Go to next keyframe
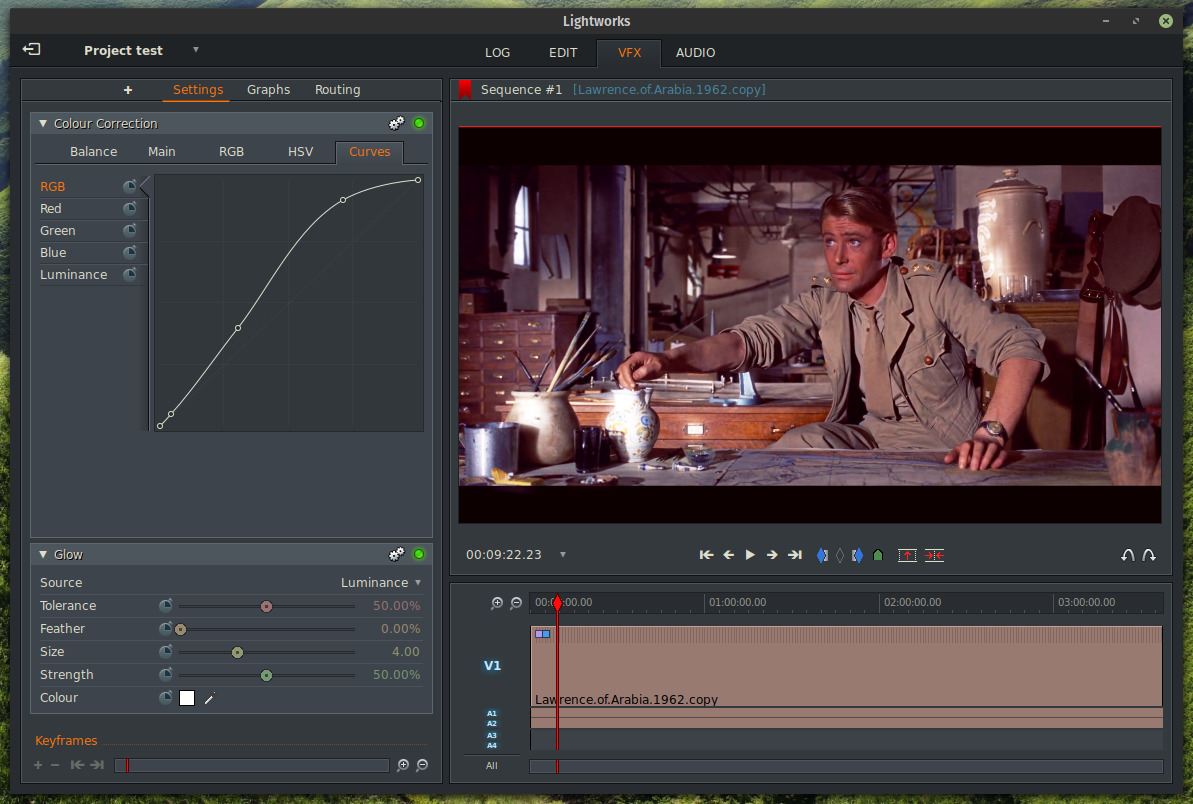Viewport: 1193px width, 804px height. [97, 764]
